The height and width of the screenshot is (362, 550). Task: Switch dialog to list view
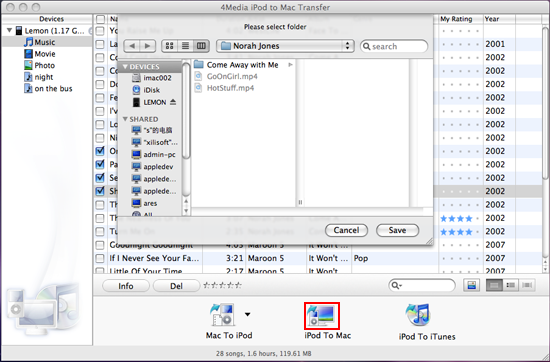pos(185,46)
